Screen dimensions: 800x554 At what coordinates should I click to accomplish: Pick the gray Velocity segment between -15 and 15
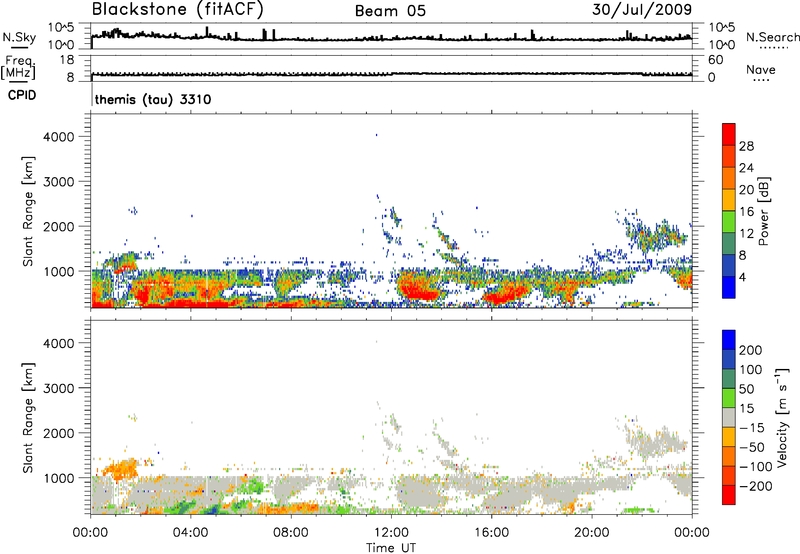coord(729,417)
